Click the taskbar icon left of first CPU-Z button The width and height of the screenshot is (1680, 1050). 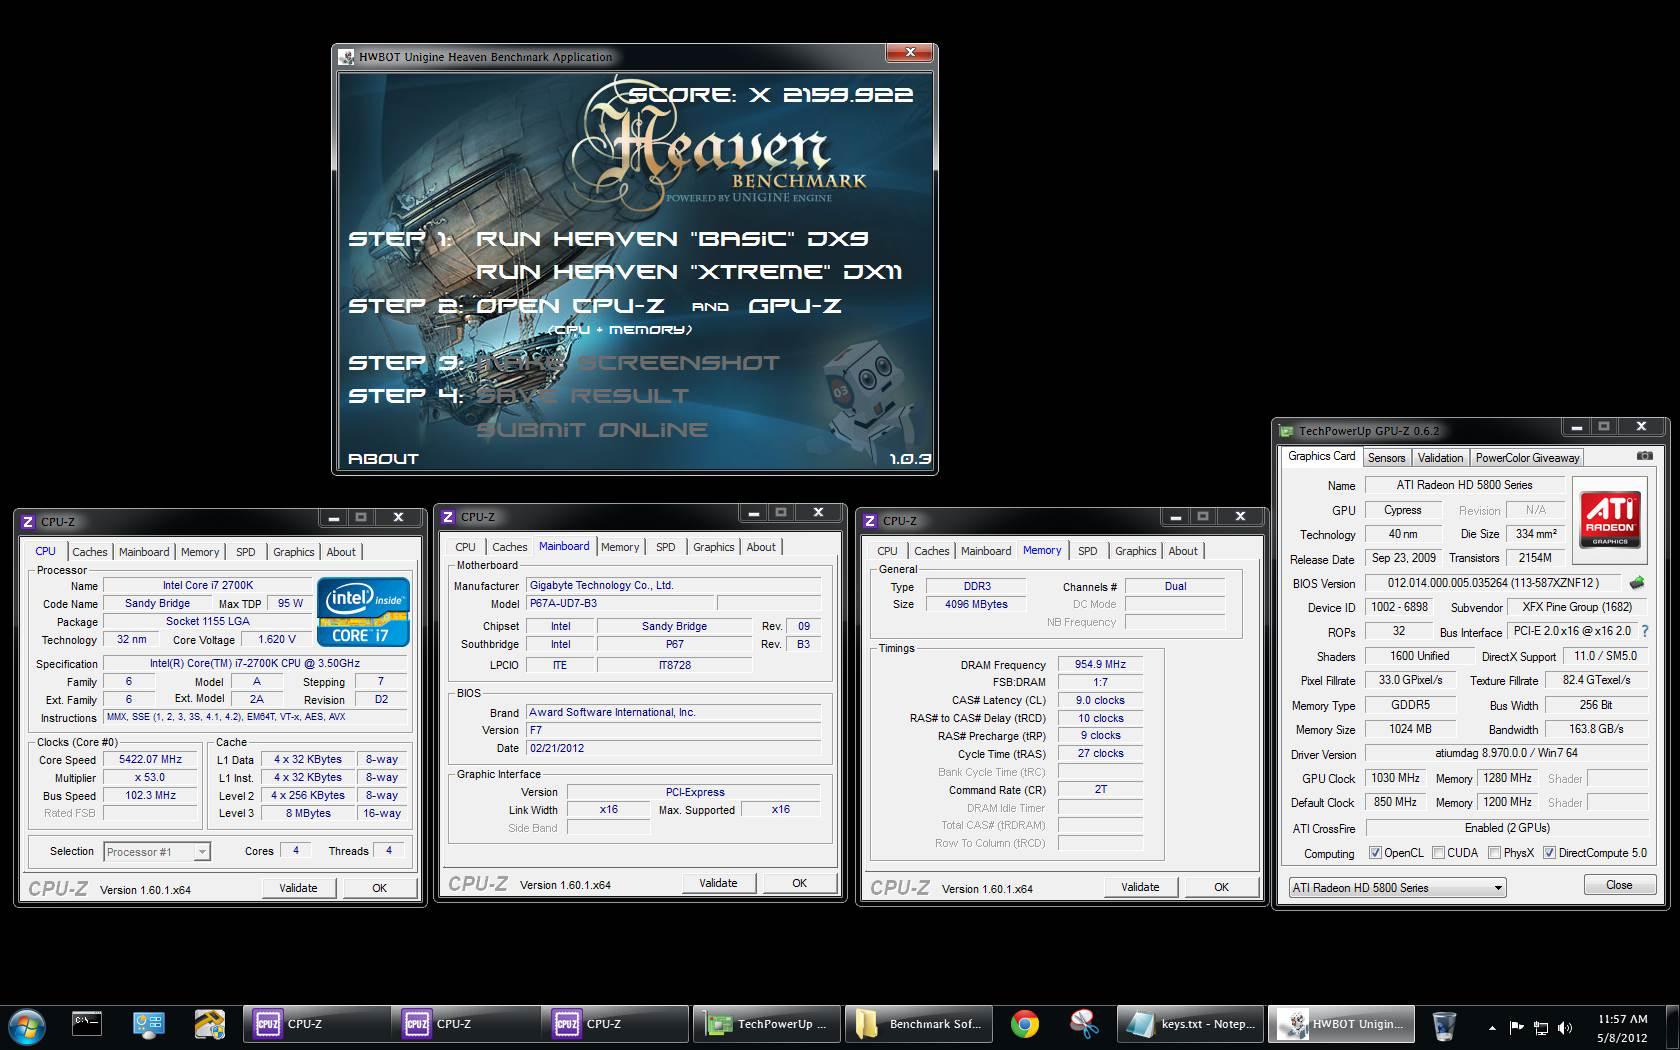209,1024
